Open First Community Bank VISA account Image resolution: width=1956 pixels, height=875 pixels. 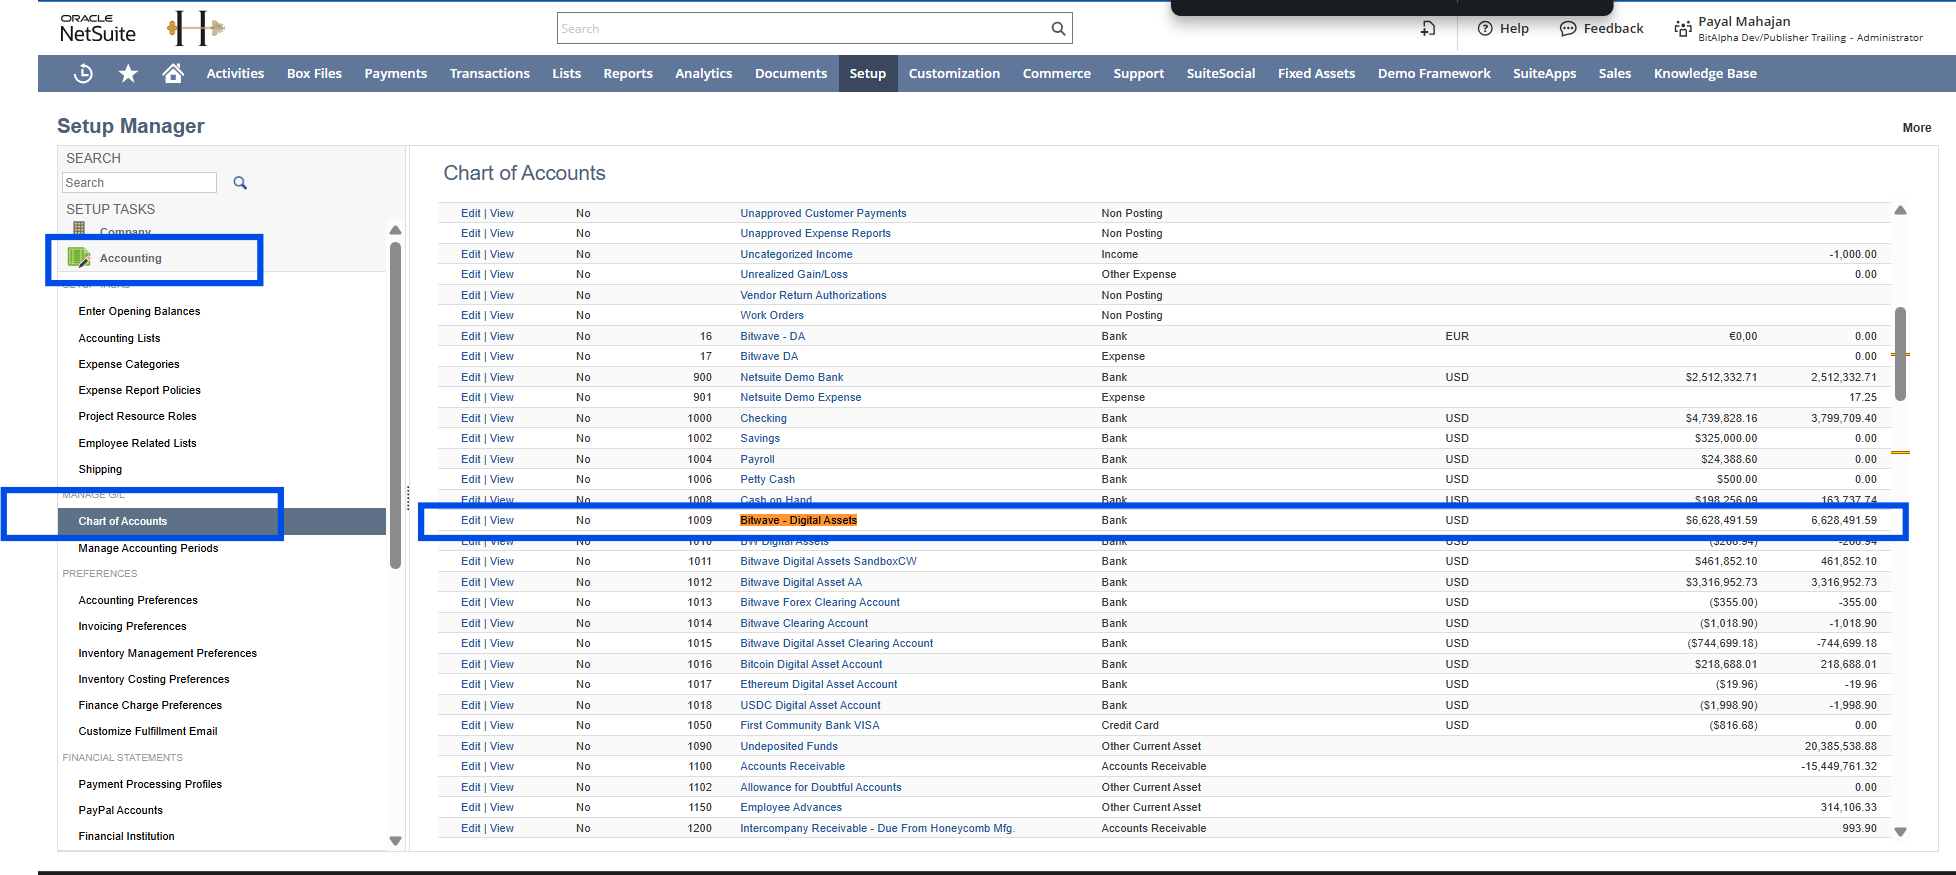[809, 725]
